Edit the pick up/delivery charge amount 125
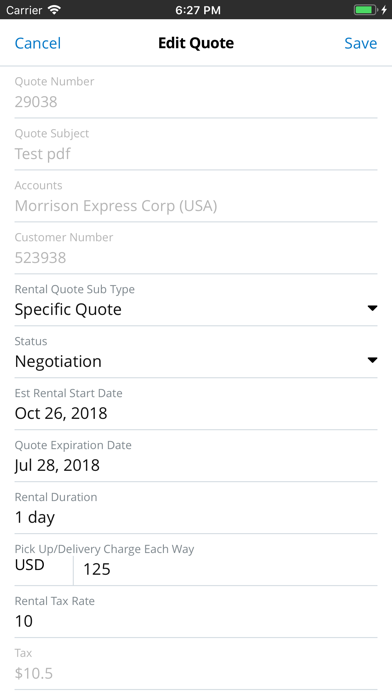The height and width of the screenshot is (696, 392). point(226,569)
